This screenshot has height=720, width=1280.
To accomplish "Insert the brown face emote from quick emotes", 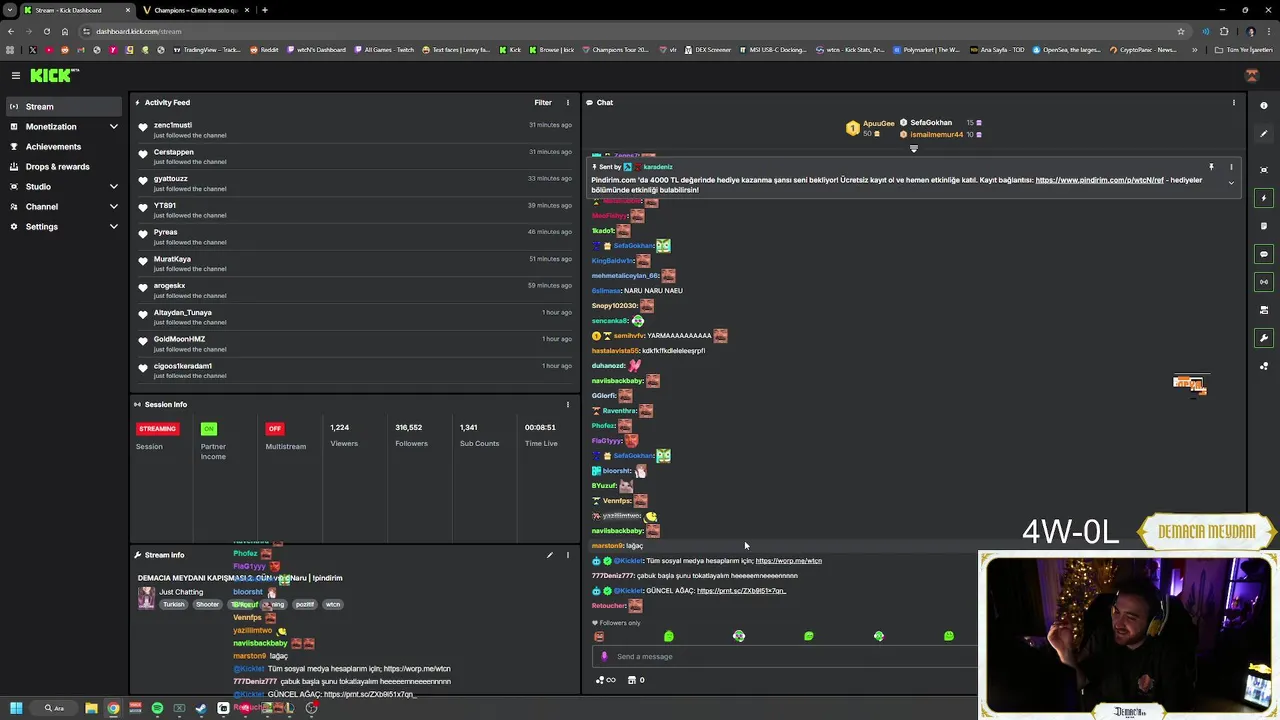I will [x=599, y=636].
